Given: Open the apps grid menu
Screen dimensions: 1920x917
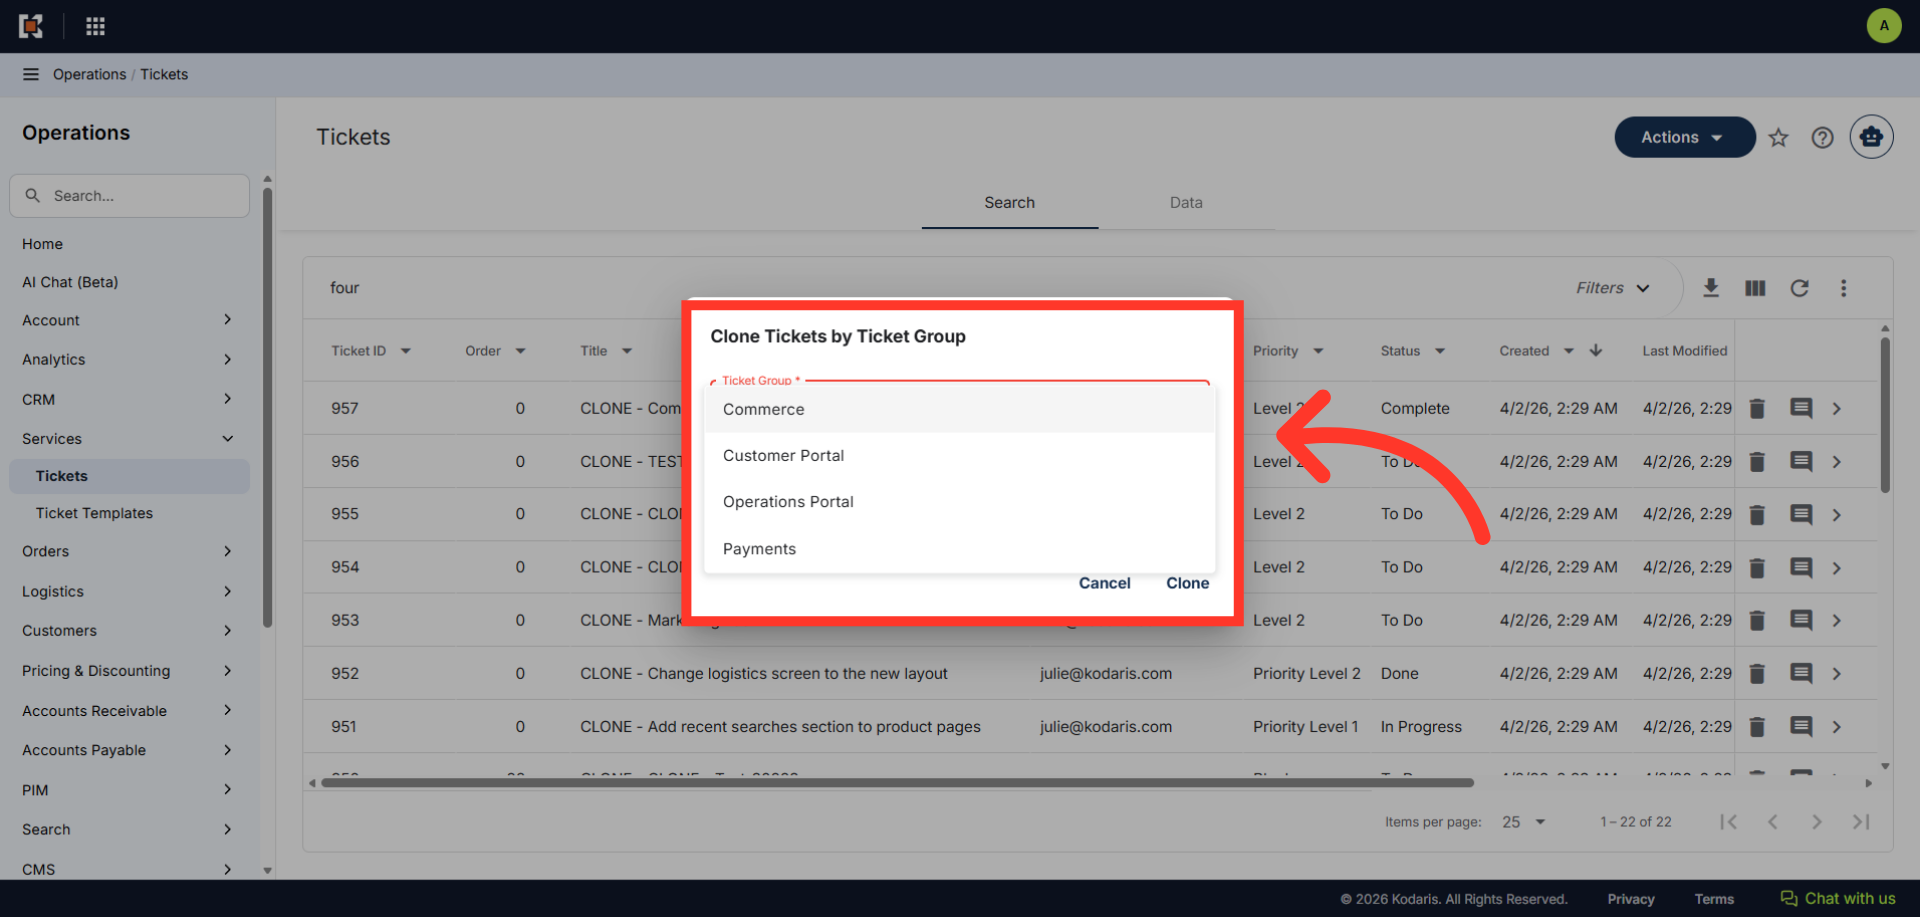Looking at the screenshot, I should pos(95,26).
